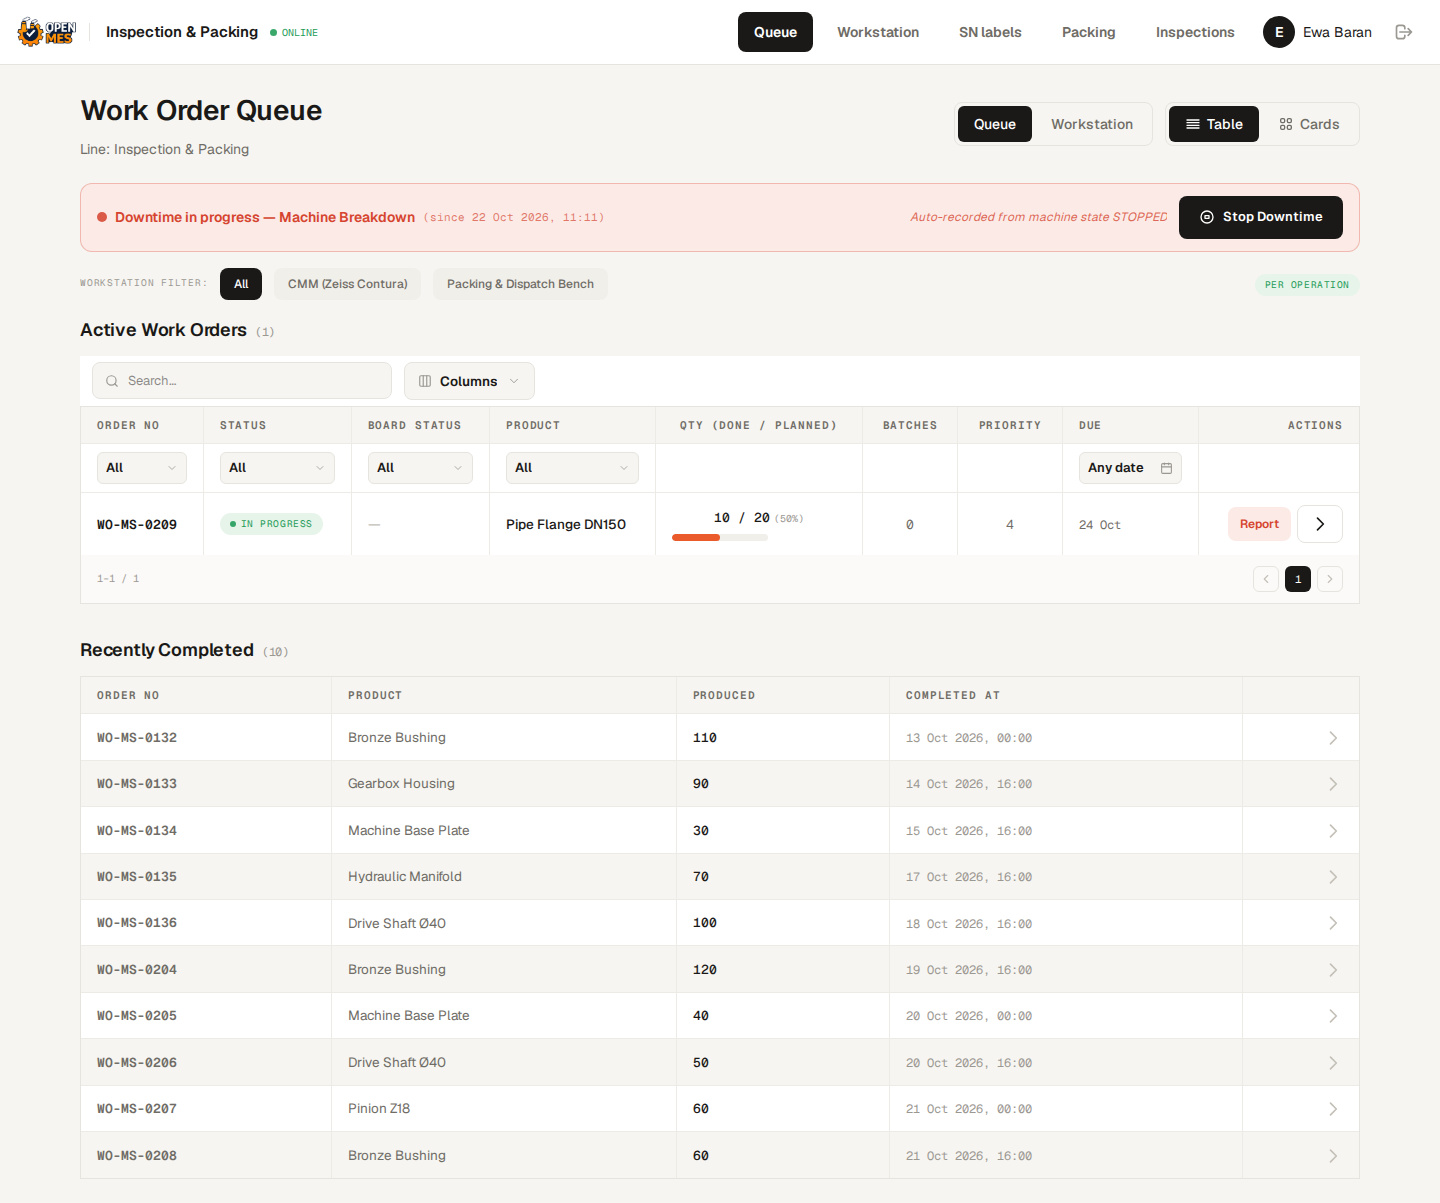Open the chevron for row WO-MS-0136
This screenshot has height=1203, width=1440.
click(x=1333, y=923)
